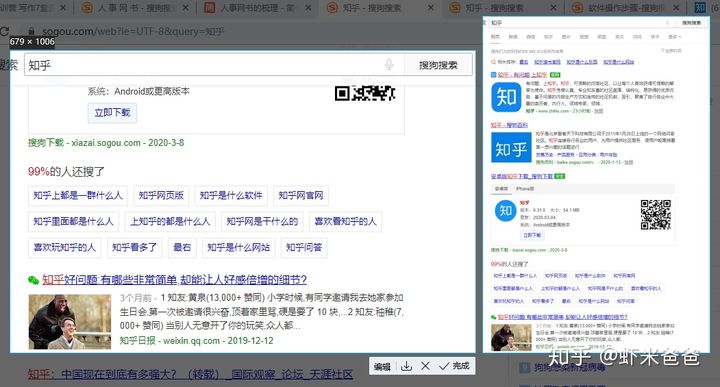720x387 pixels.
Task: Open the 编辑 editor for the screenshot
Action: (x=382, y=366)
